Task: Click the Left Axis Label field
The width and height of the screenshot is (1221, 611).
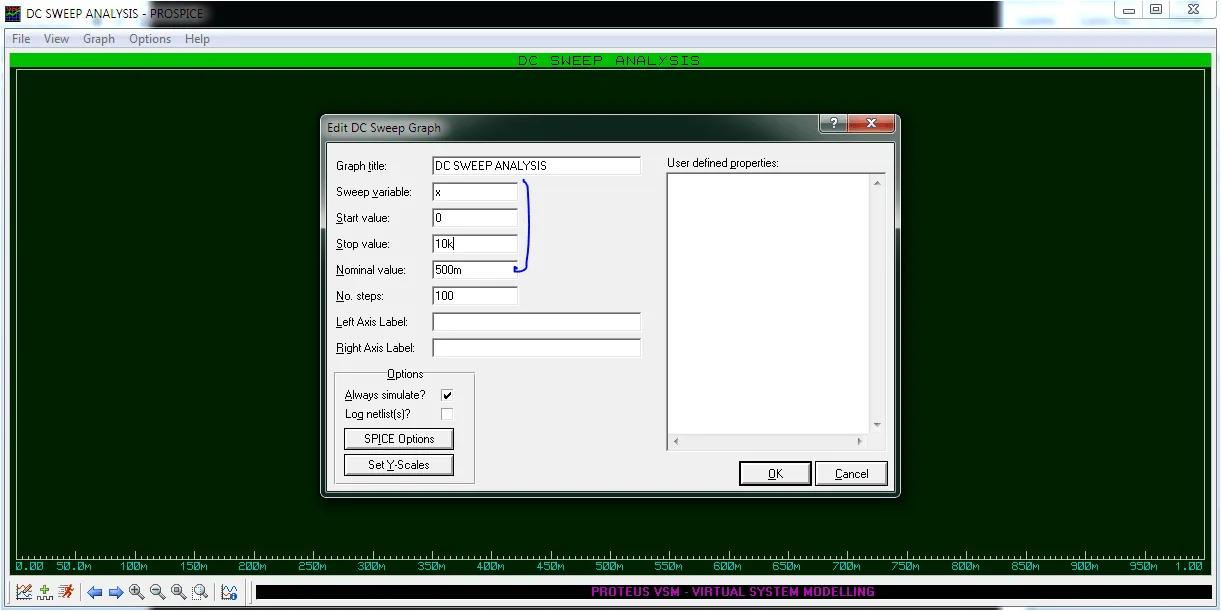Action: coord(536,322)
